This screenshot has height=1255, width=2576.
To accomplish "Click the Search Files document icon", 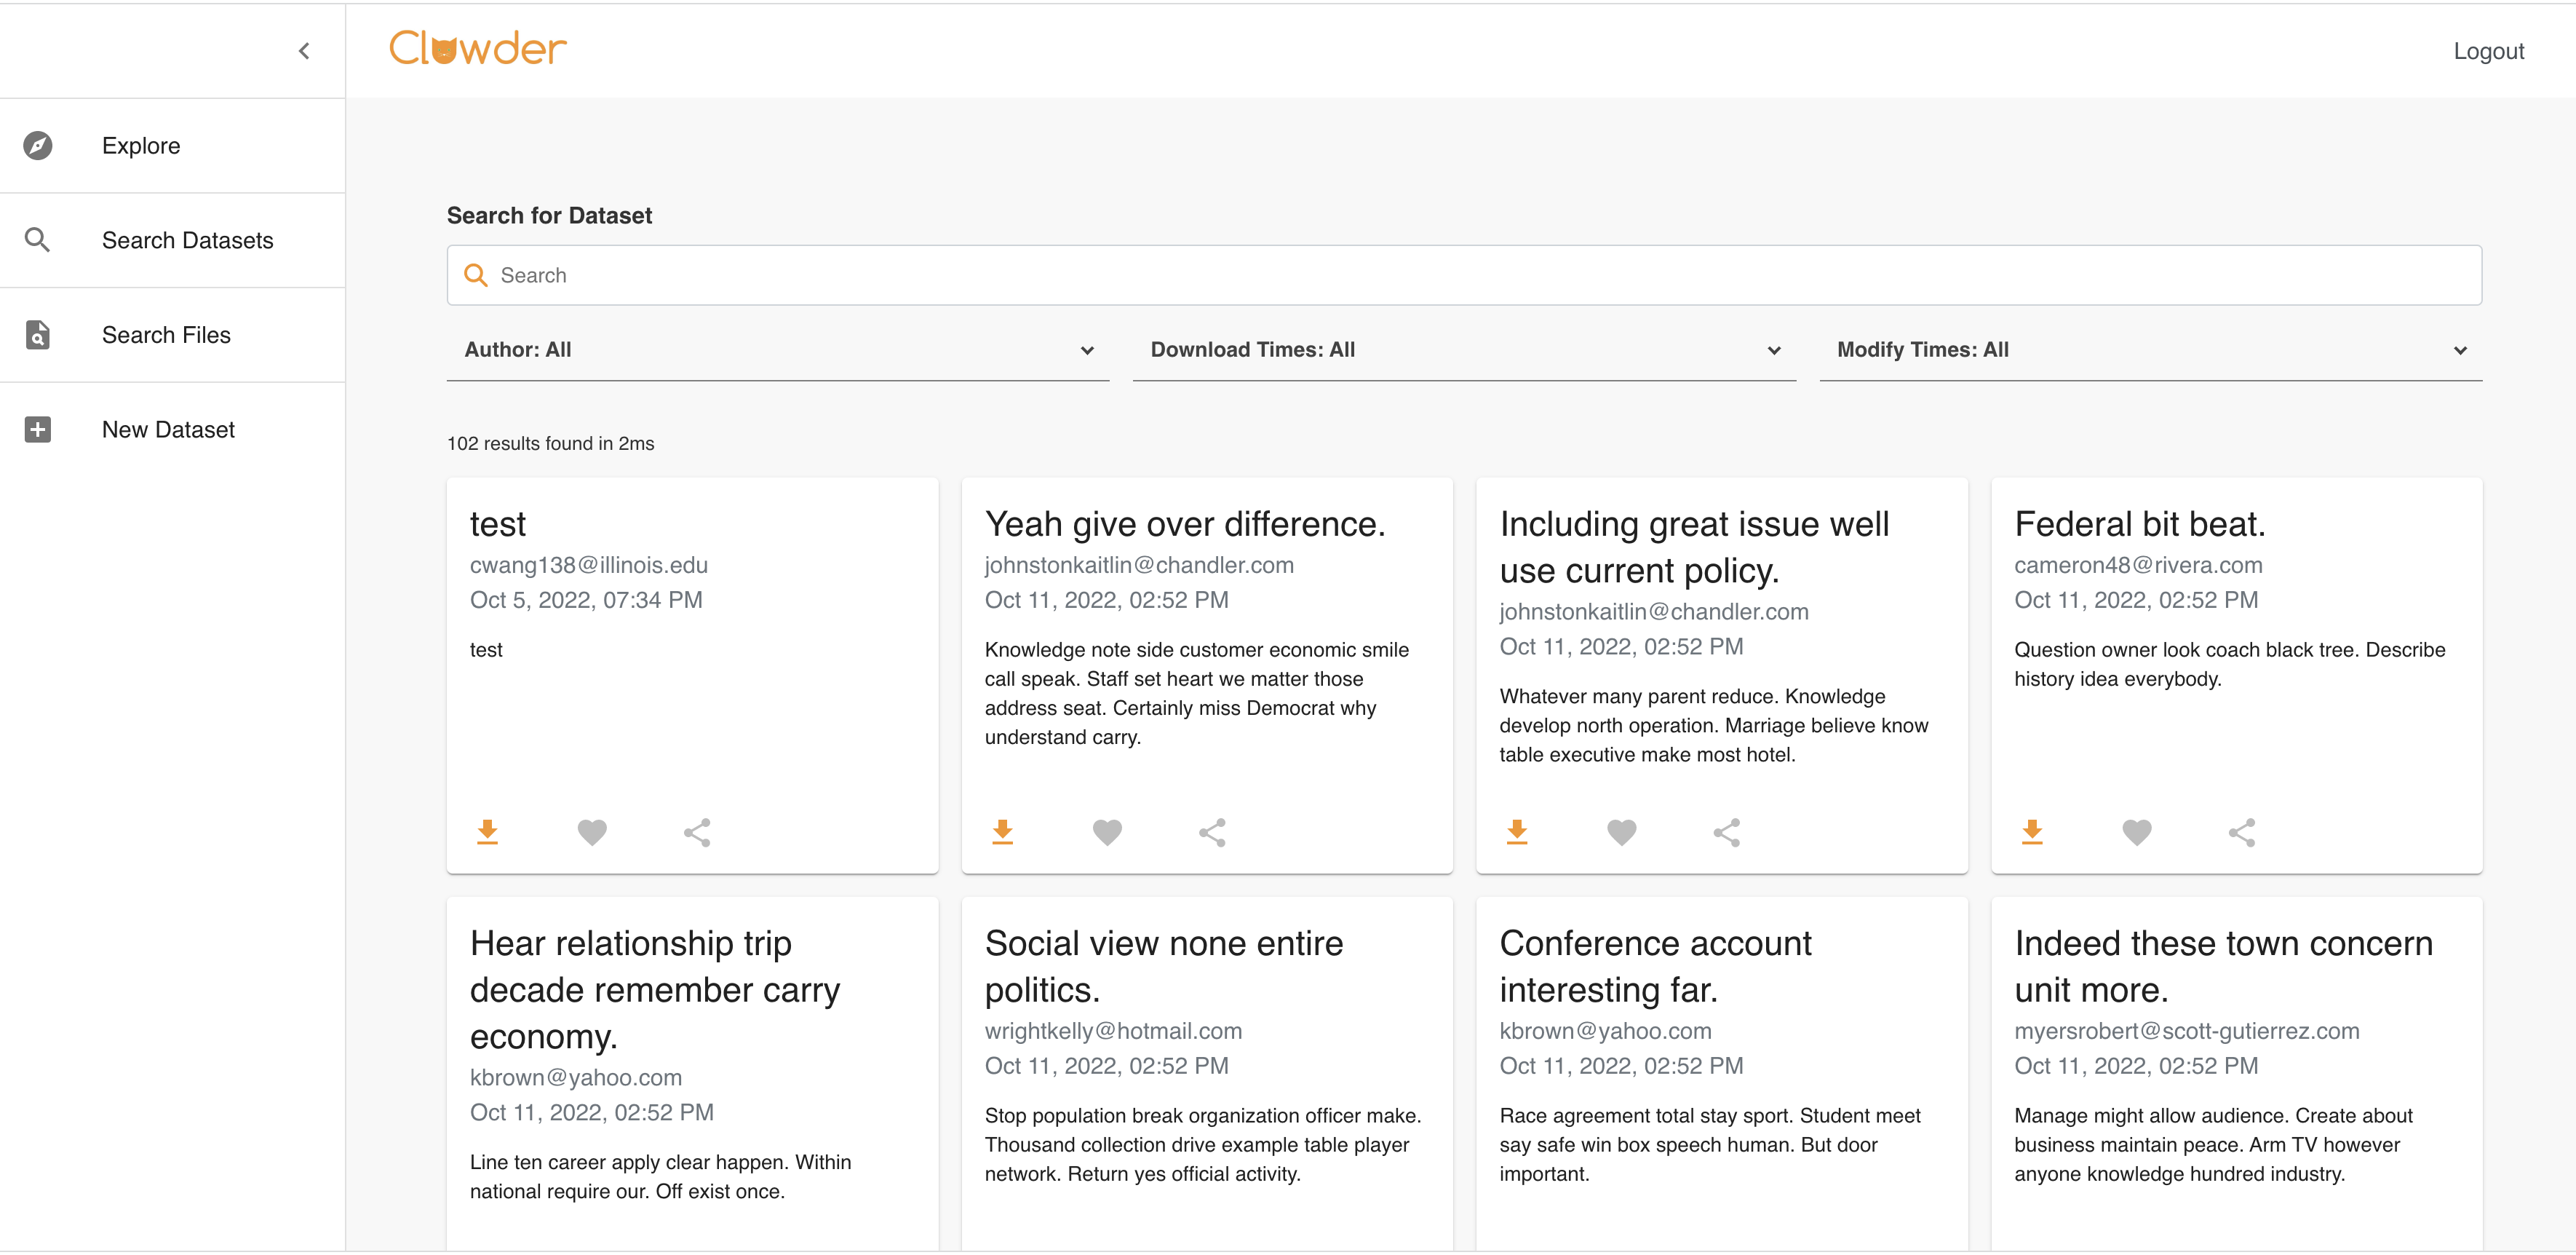I will 38,335.
